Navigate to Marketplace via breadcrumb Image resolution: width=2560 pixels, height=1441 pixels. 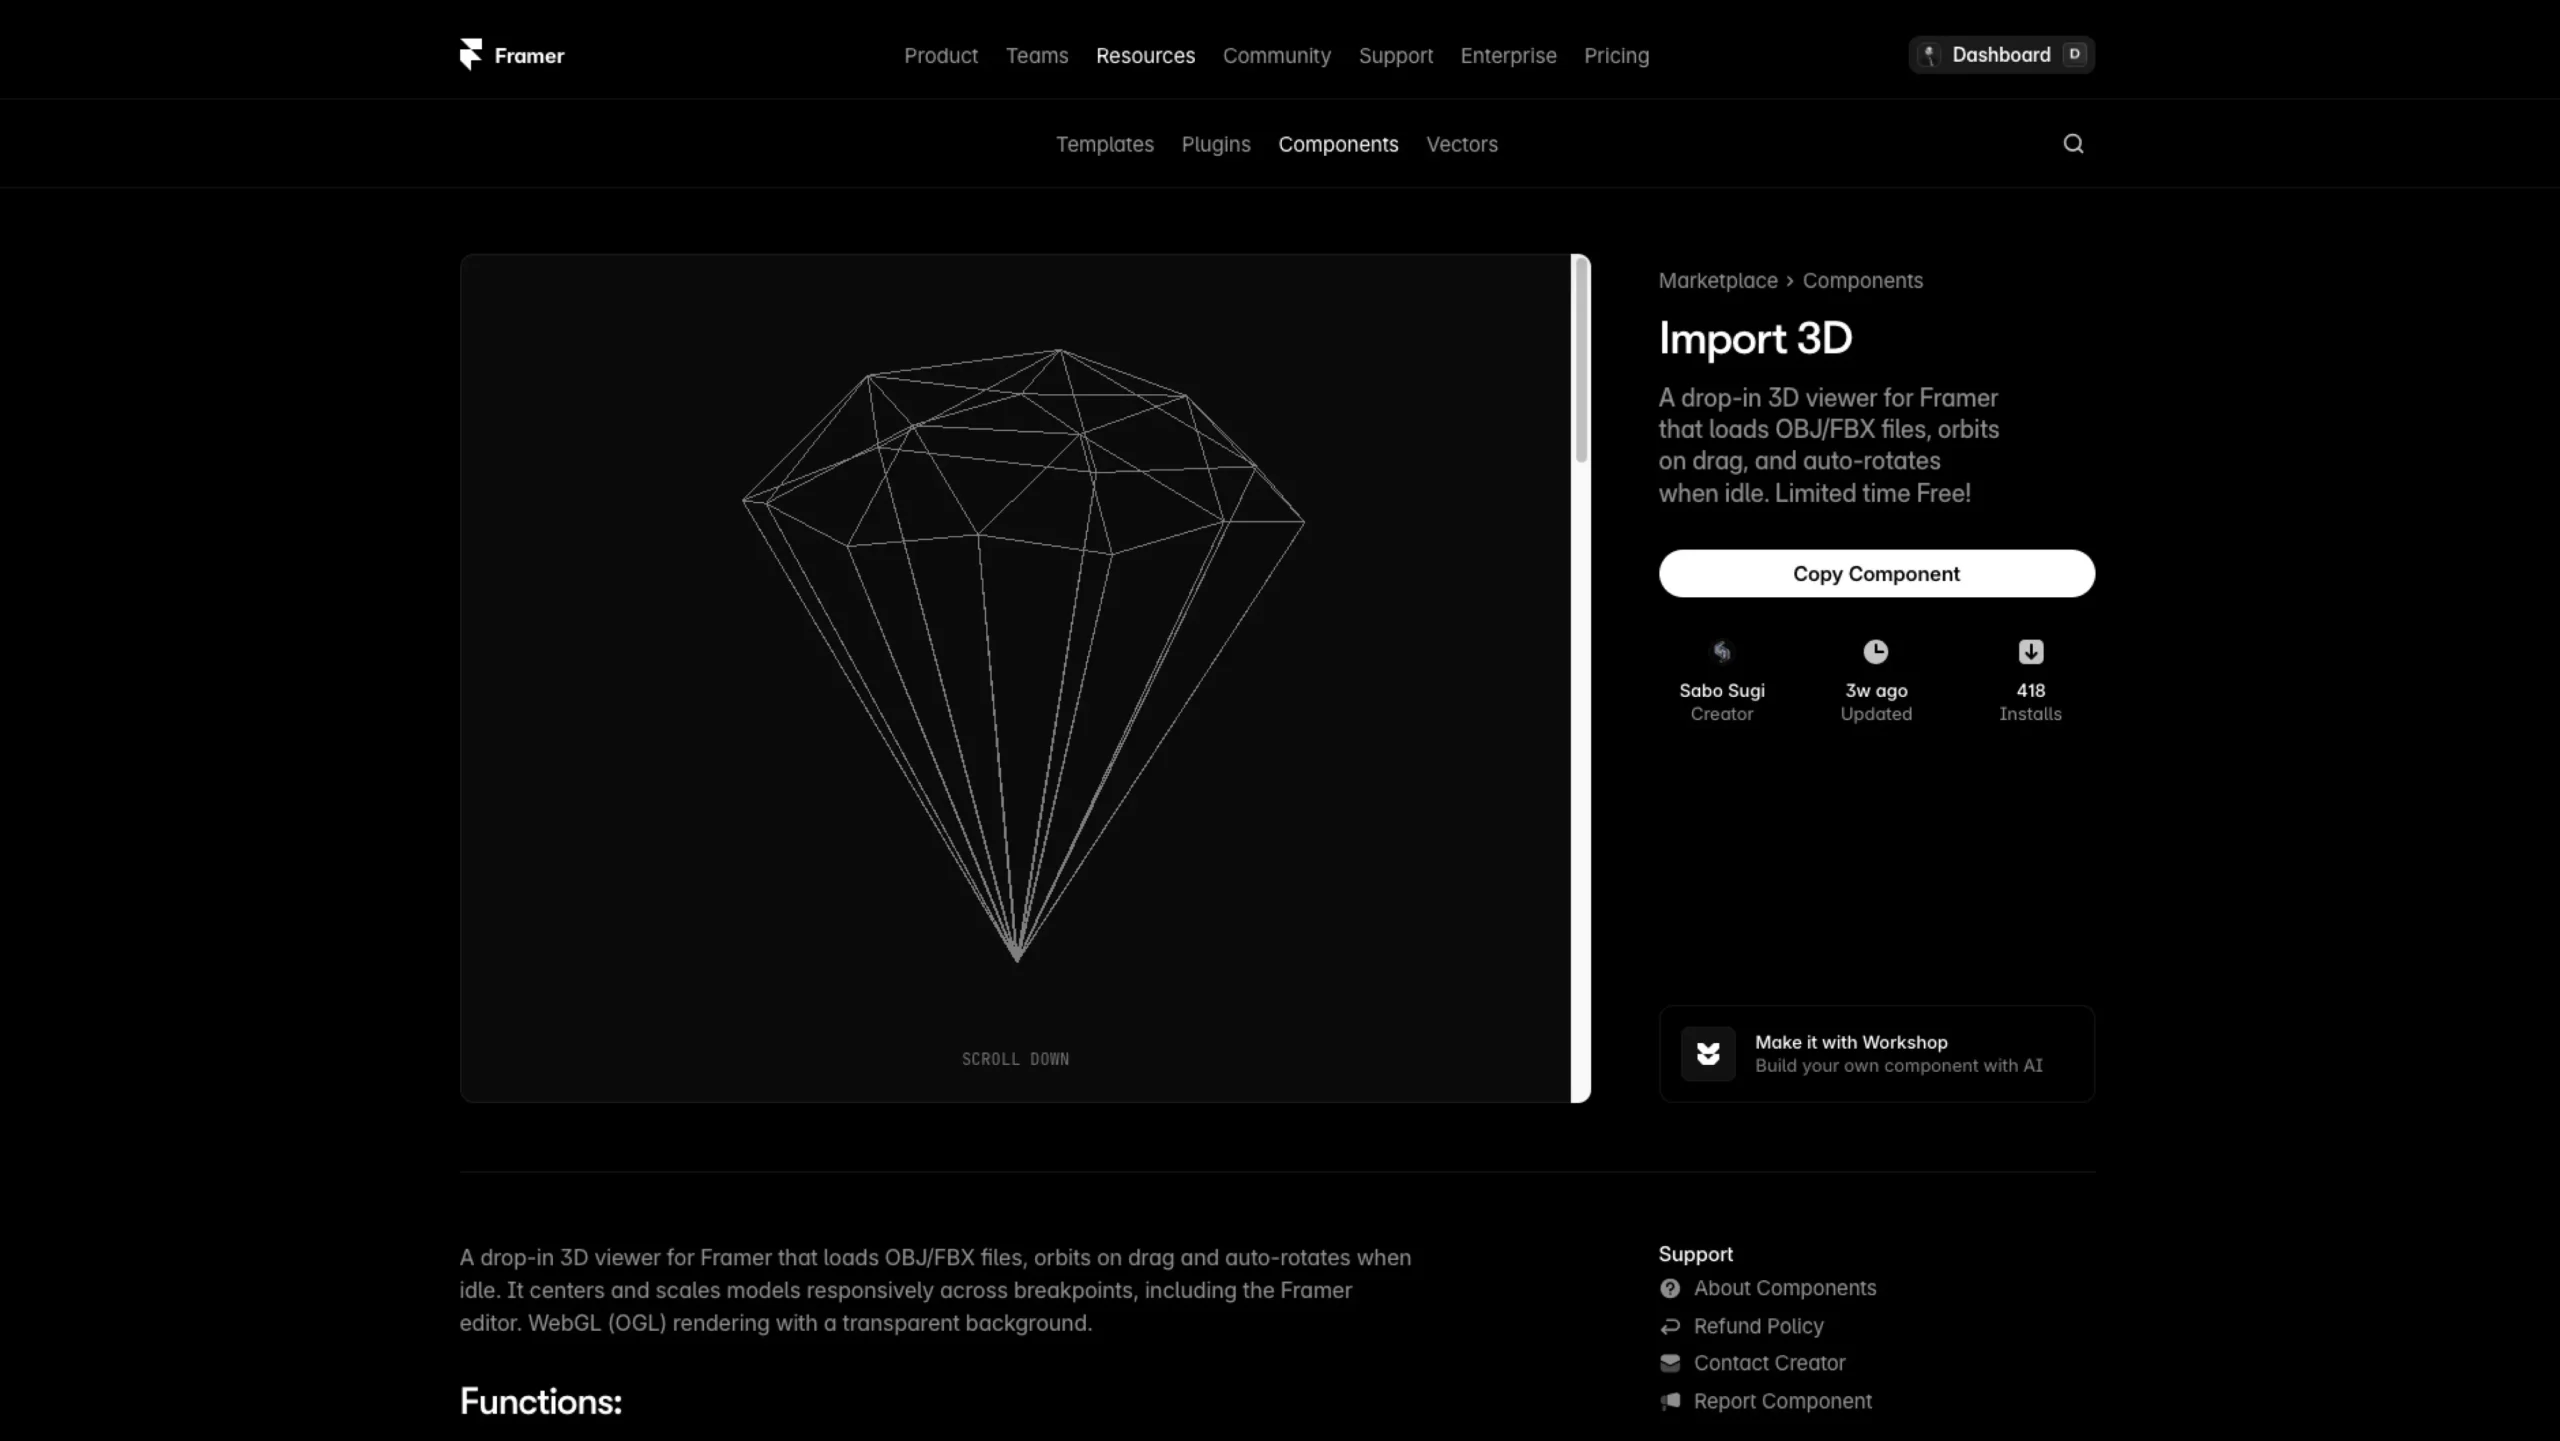(x=1717, y=280)
